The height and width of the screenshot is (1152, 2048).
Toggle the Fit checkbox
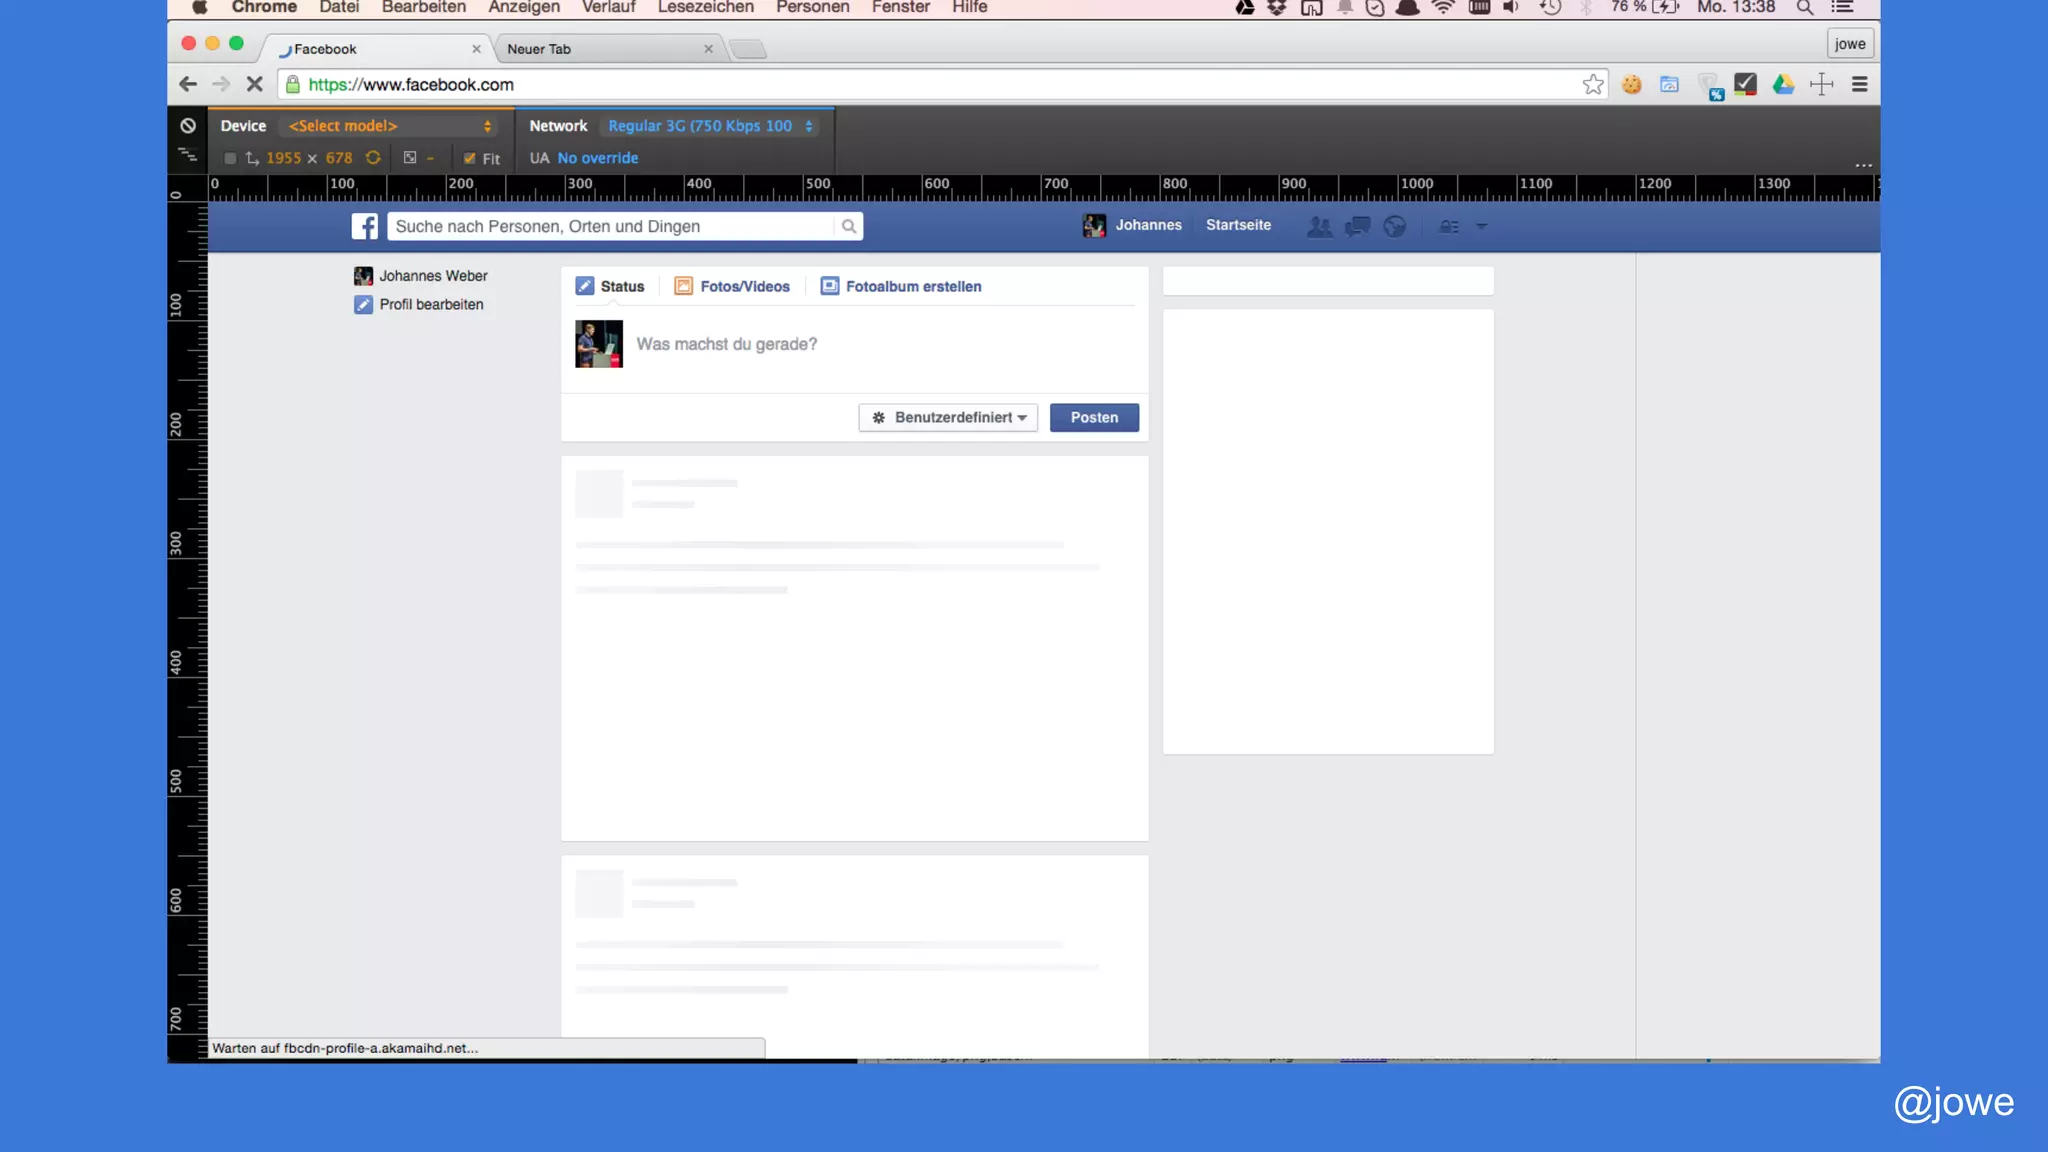click(x=470, y=158)
